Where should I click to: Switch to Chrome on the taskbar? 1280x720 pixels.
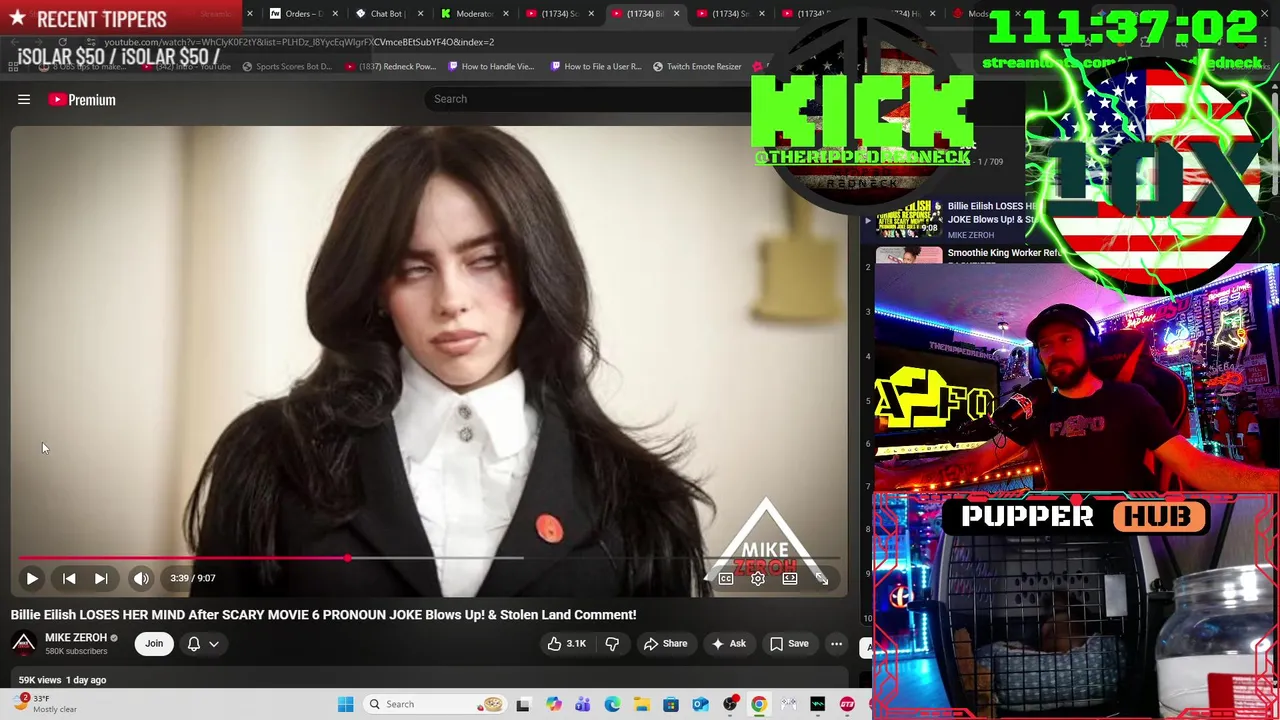tap(759, 704)
